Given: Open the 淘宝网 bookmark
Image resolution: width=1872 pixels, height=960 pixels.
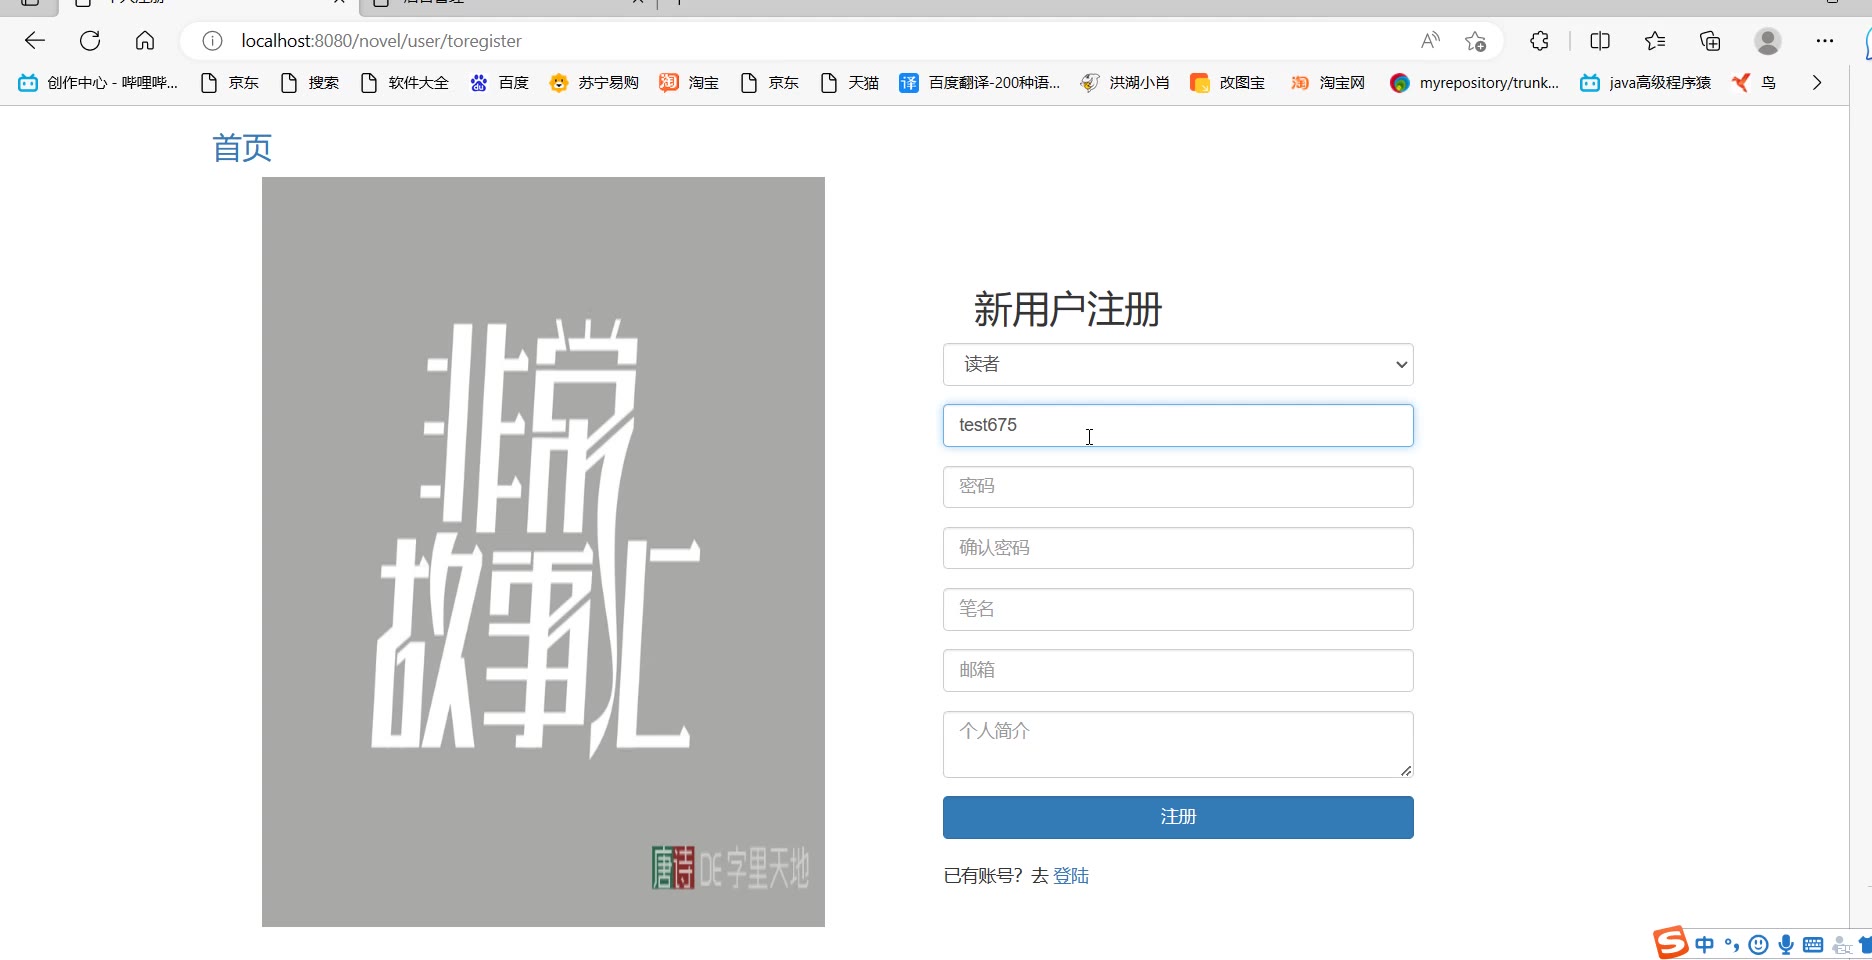Looking at the screenshot, I should coord(1328,83).
